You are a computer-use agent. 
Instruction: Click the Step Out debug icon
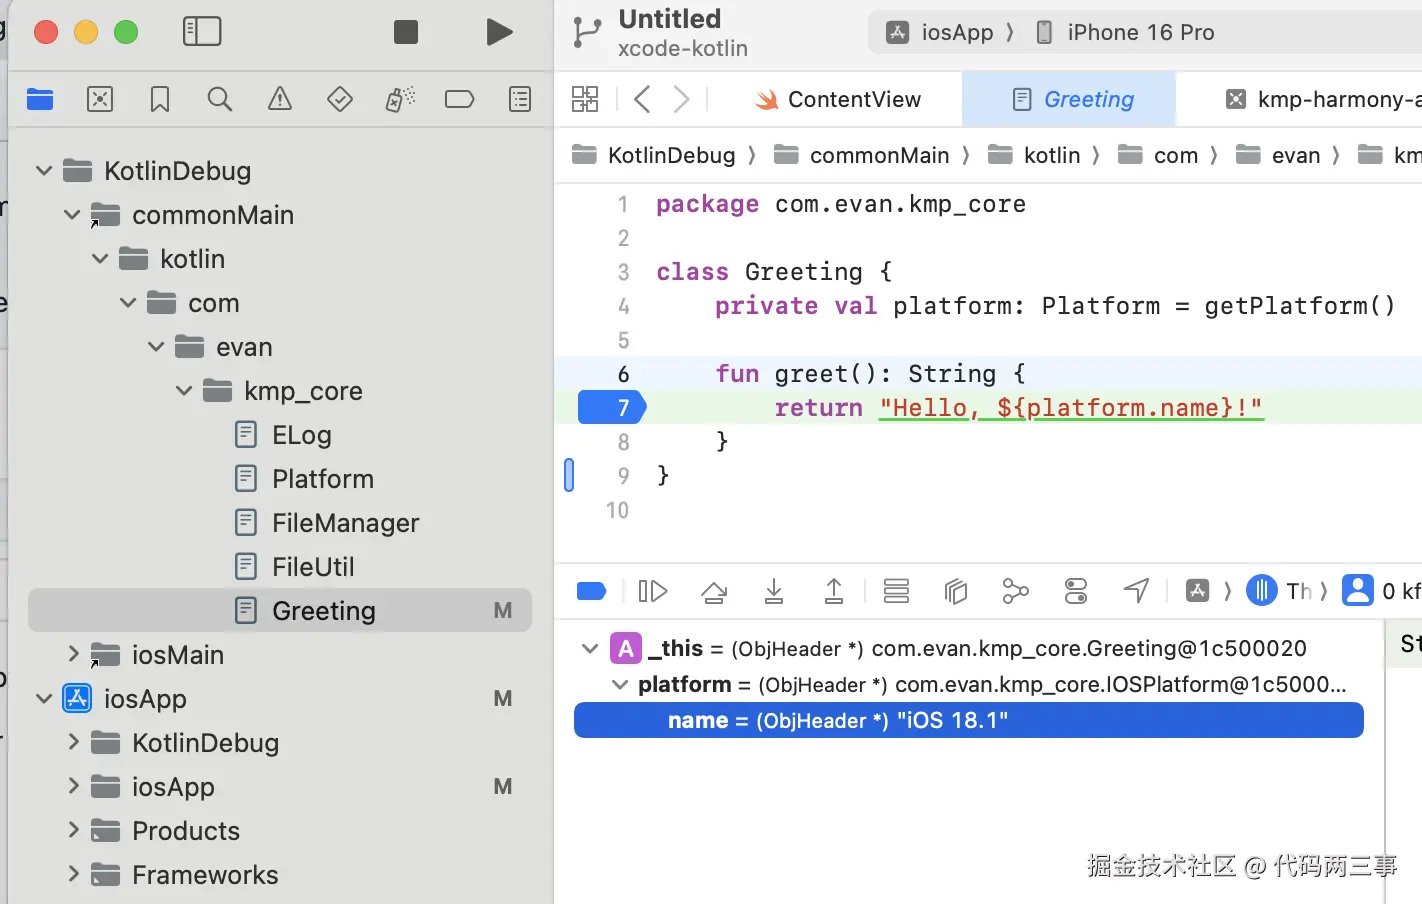834,591
